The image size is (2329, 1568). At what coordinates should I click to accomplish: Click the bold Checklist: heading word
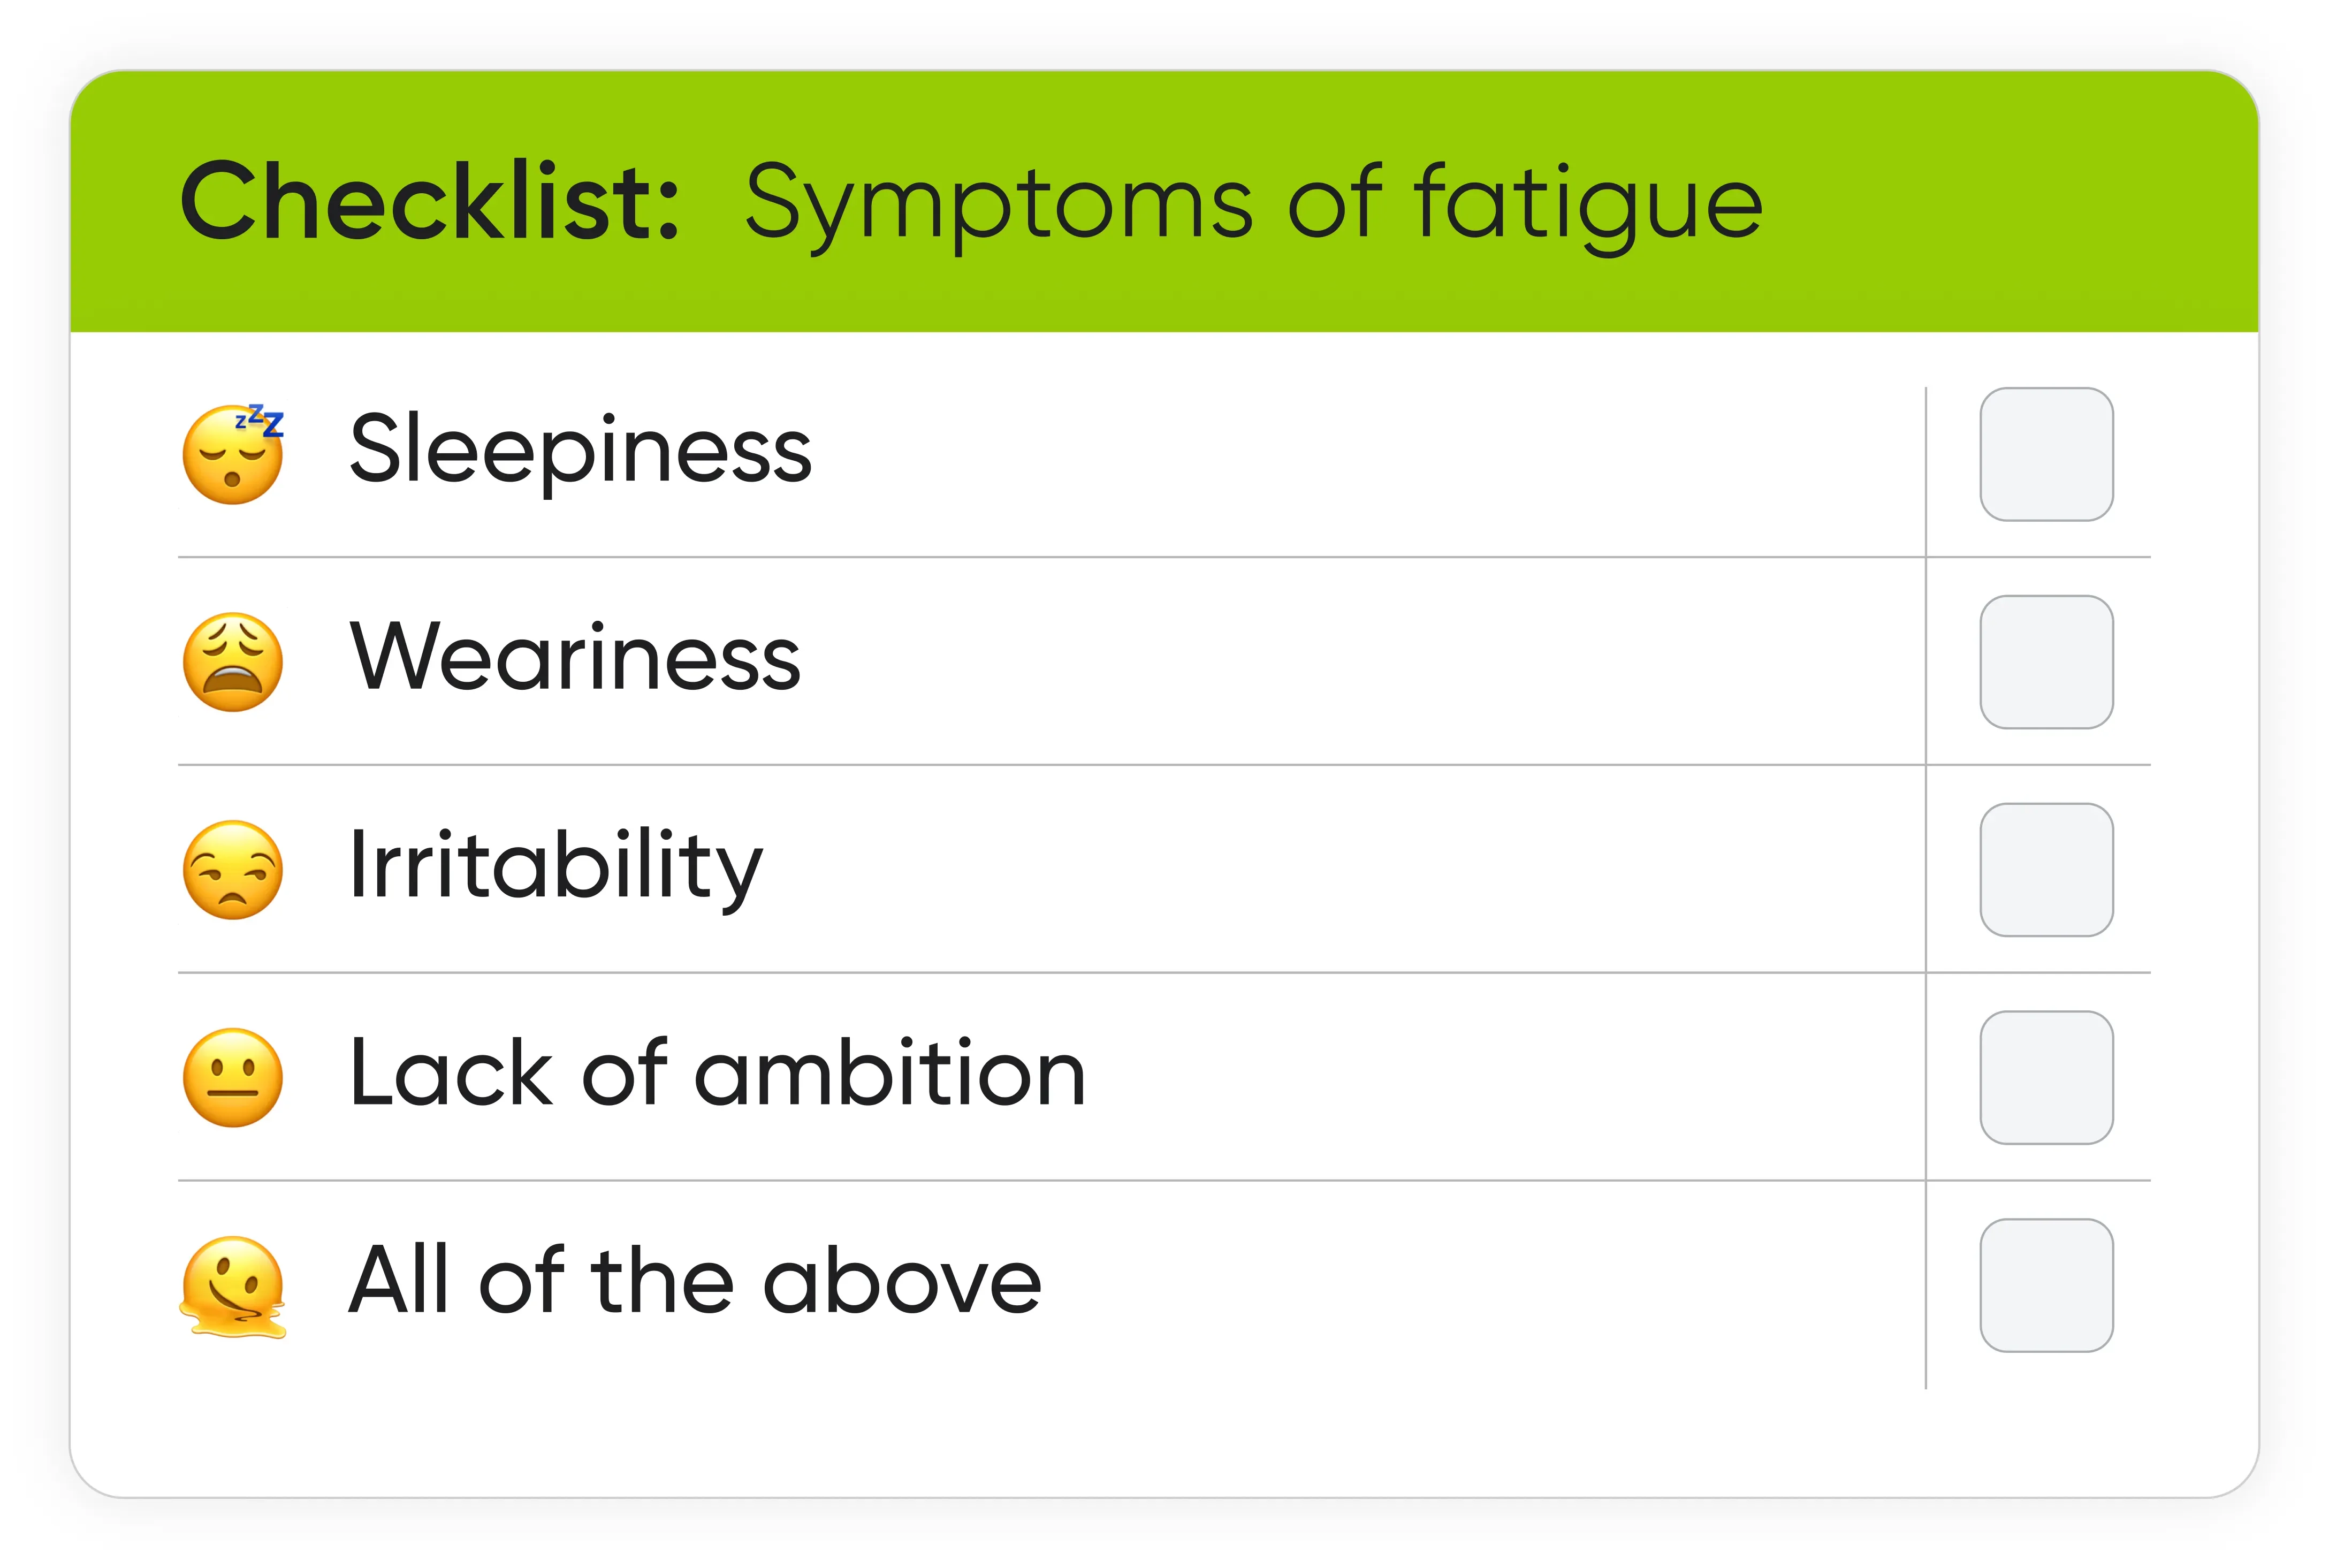click(x=430, y=202)
